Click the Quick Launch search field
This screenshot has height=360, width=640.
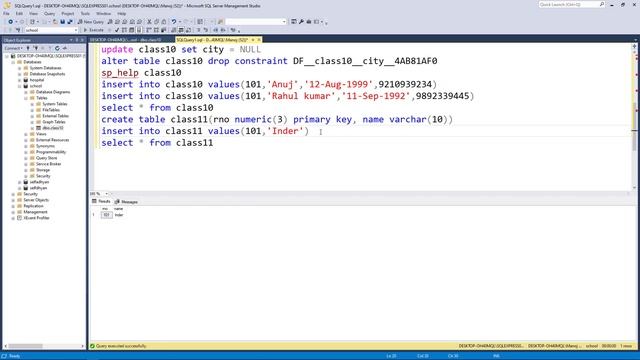pyautogui.click(x=571, y=4)
